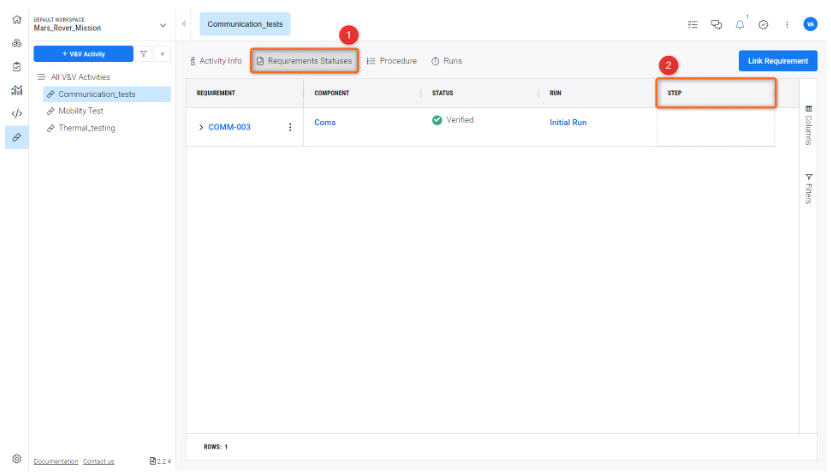Sort by the COMPONENT column header

point(332,93)
